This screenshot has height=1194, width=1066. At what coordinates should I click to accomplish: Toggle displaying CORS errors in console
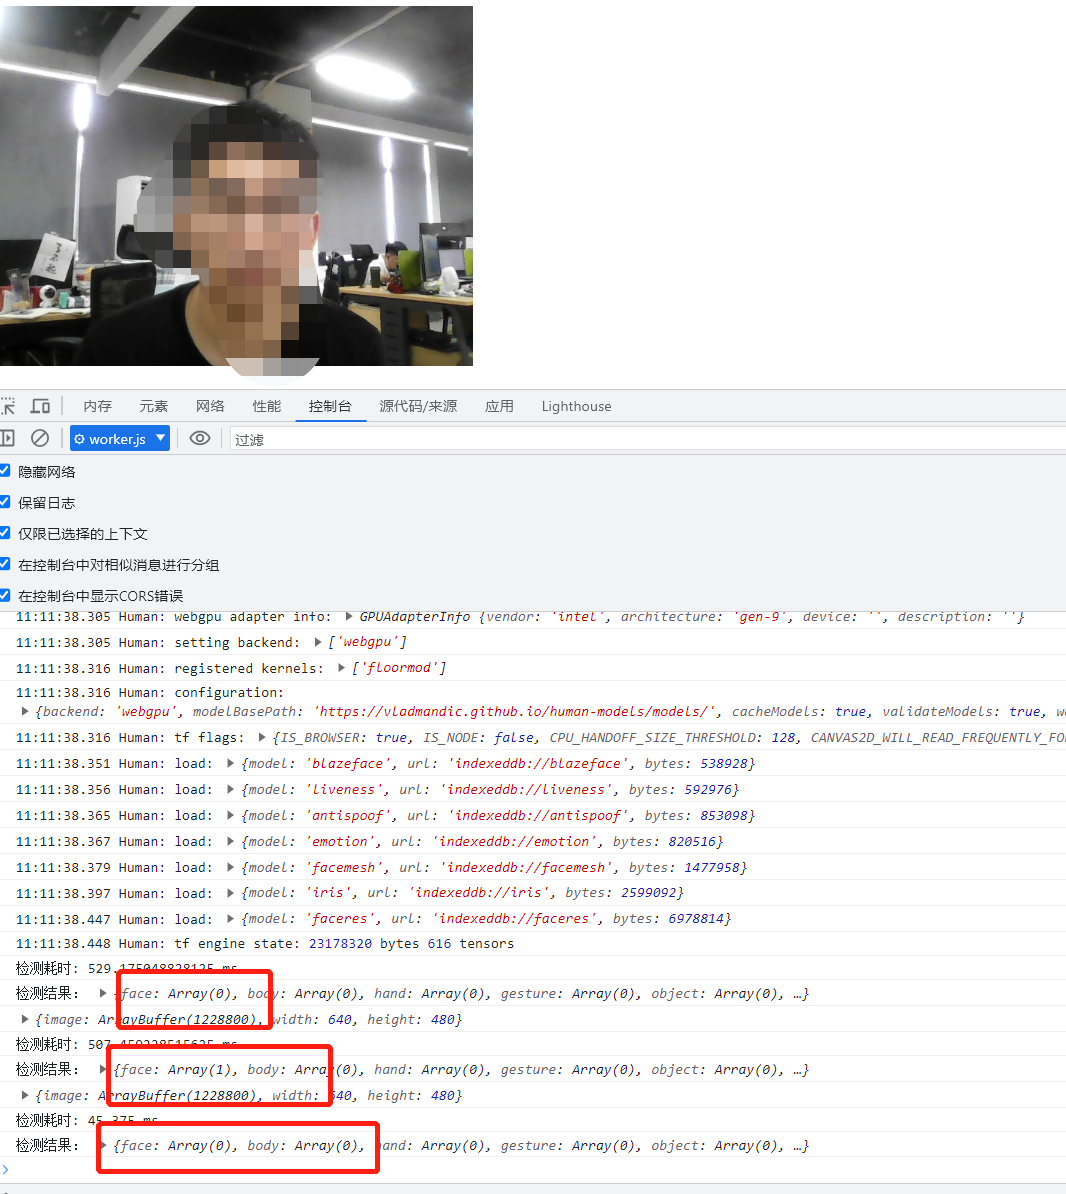[x=4, y=595]
